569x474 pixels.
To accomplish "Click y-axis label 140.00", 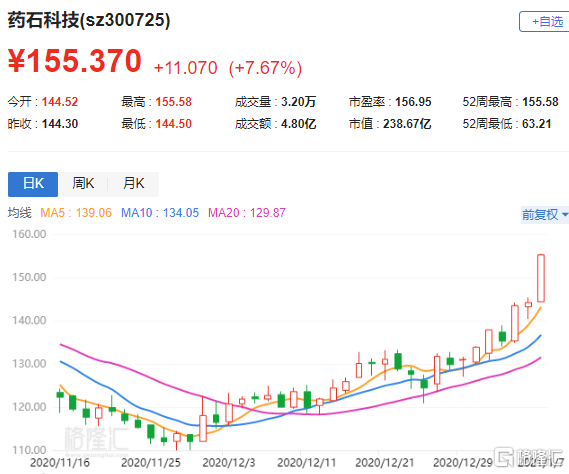I will pyautogui.click(x=29, y=320).
